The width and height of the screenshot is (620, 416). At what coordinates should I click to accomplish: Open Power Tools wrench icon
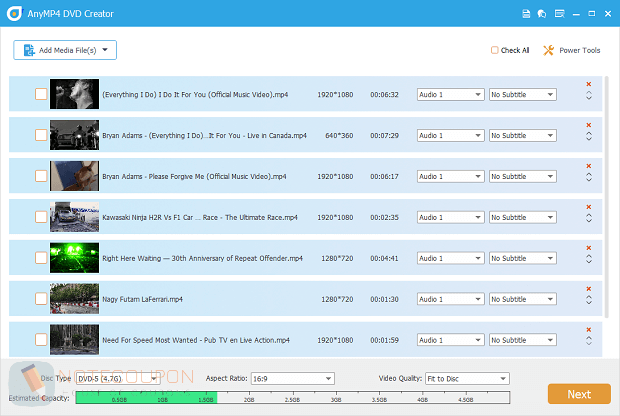pos(548,50)
